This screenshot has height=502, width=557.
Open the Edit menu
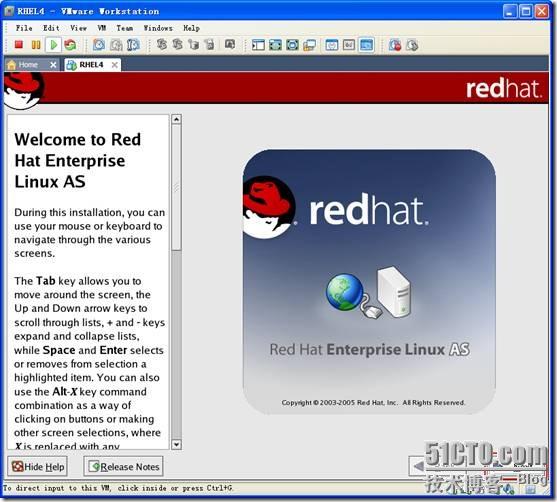coord(51,28)
